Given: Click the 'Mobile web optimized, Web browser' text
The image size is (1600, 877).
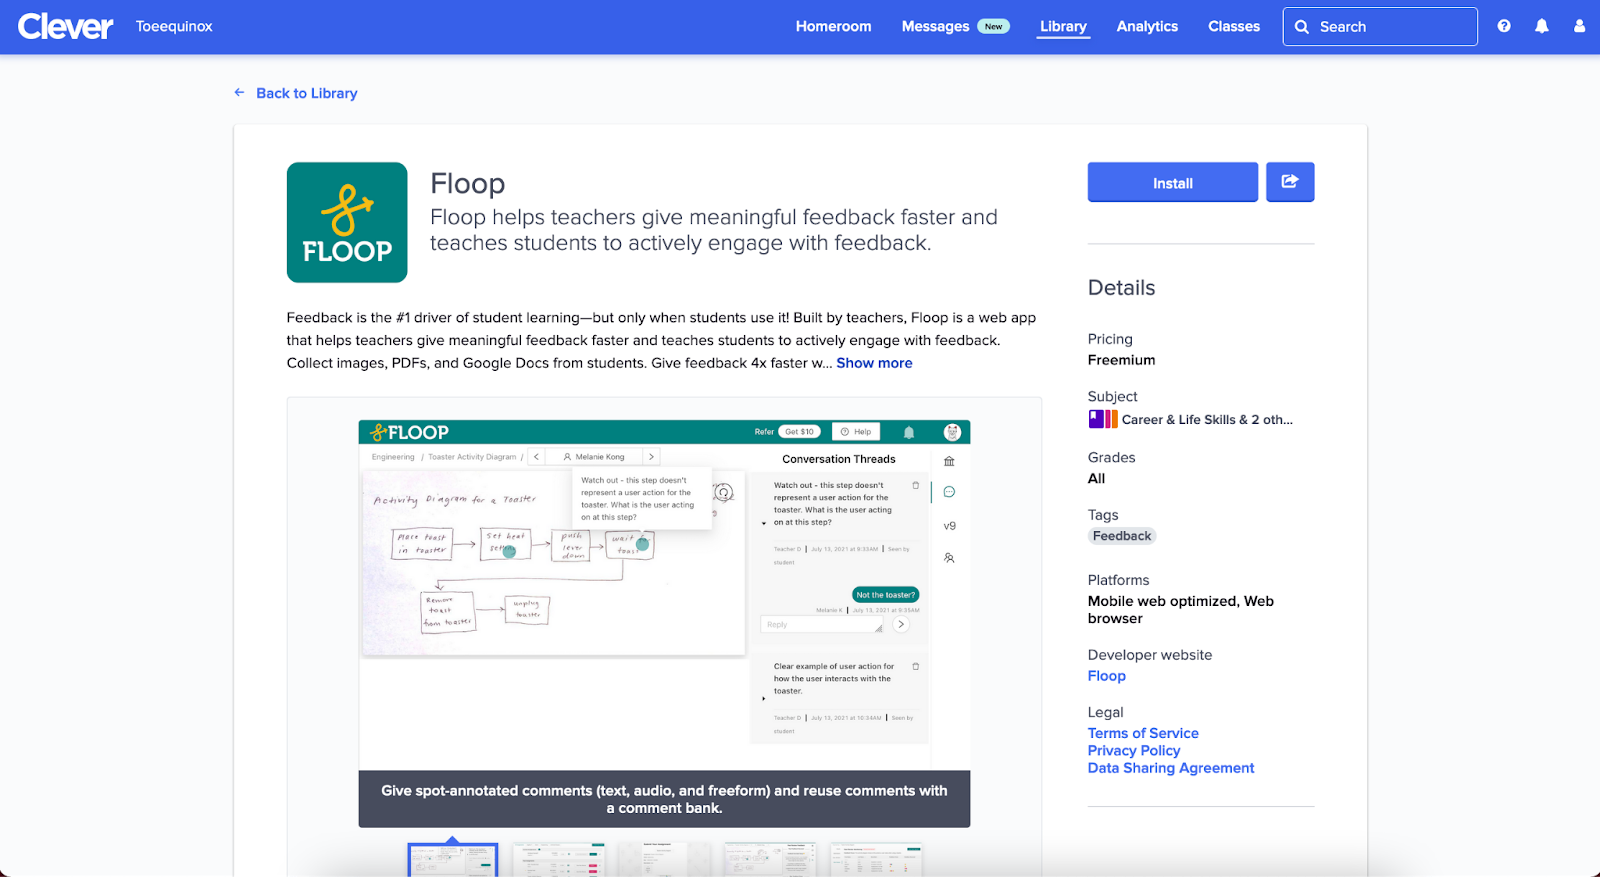Looking at the screenshot, I should tap(1180, 609).
